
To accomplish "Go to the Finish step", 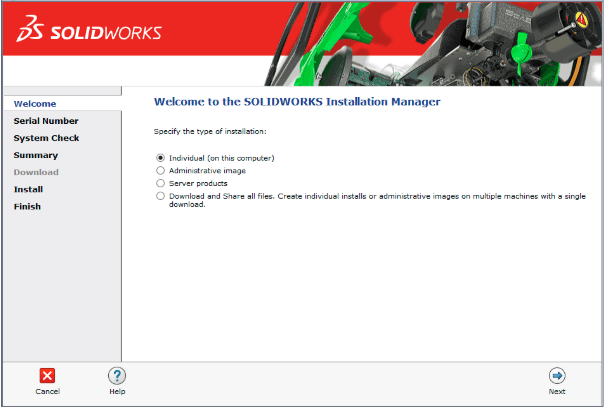I will 27,206.
